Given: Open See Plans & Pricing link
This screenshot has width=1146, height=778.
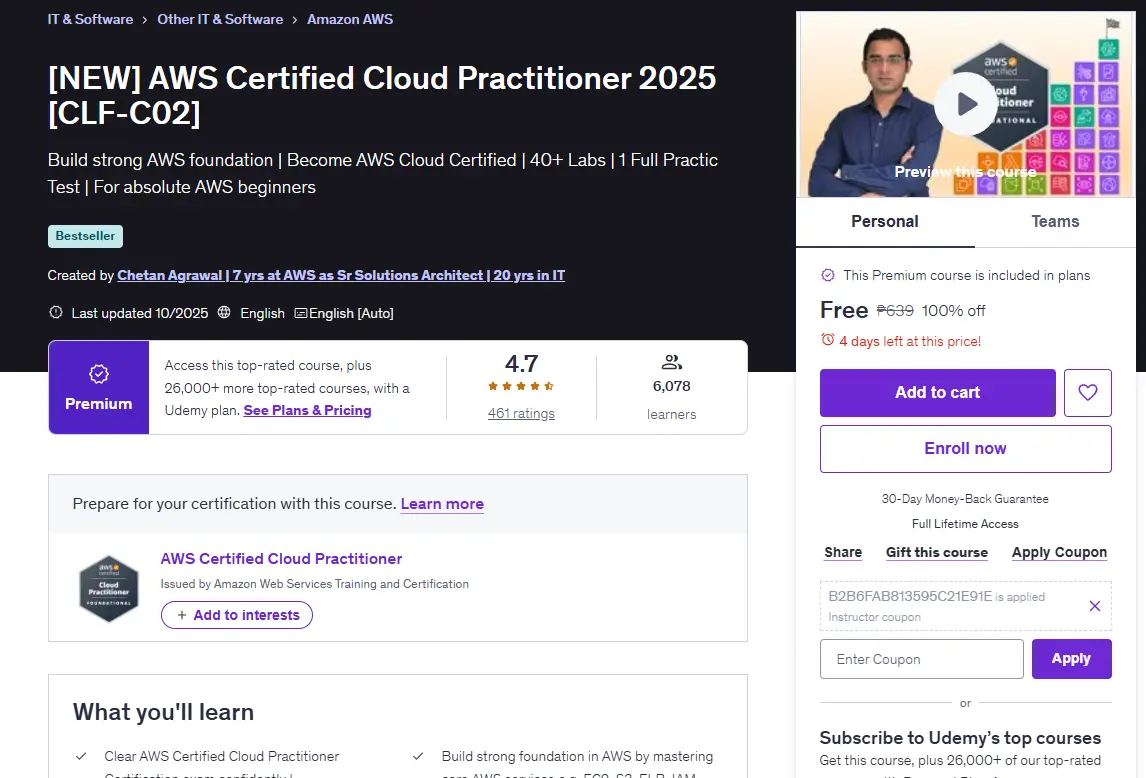Looking at the screenshot, I should click(x=307, y=410).
